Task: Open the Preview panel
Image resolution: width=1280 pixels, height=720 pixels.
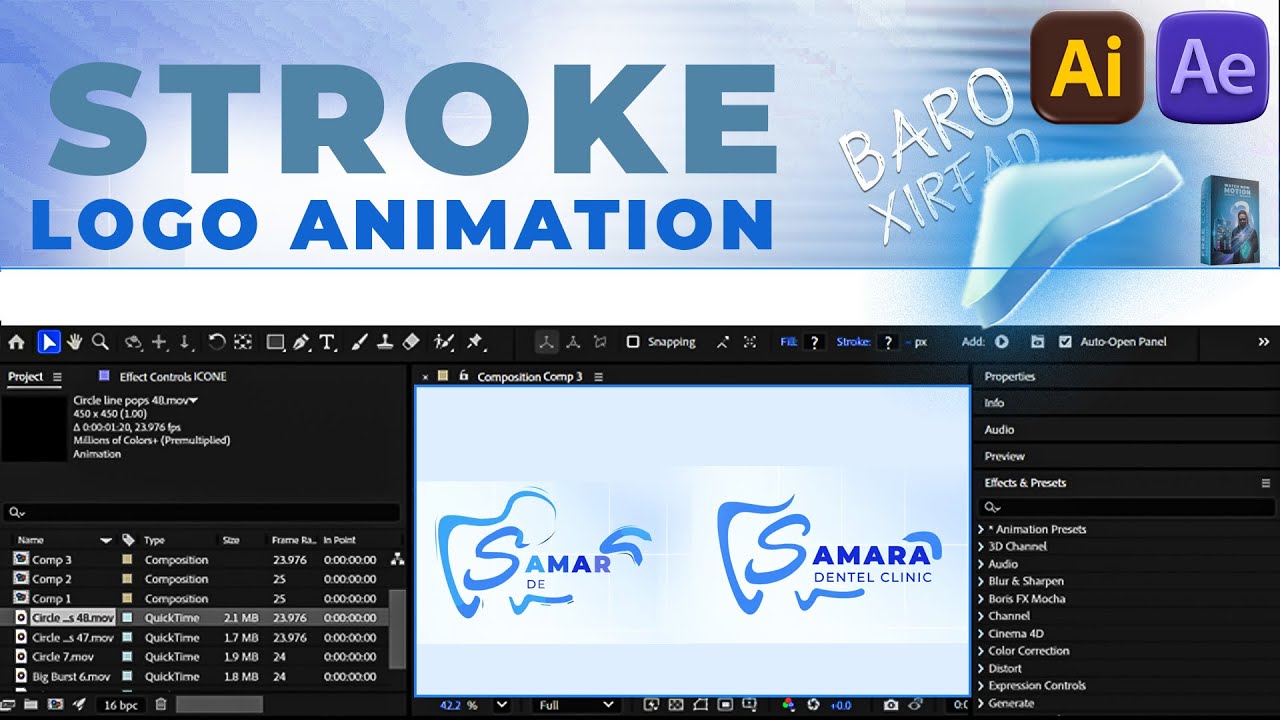Action: pyautogui.click(x=1005, y=456)
